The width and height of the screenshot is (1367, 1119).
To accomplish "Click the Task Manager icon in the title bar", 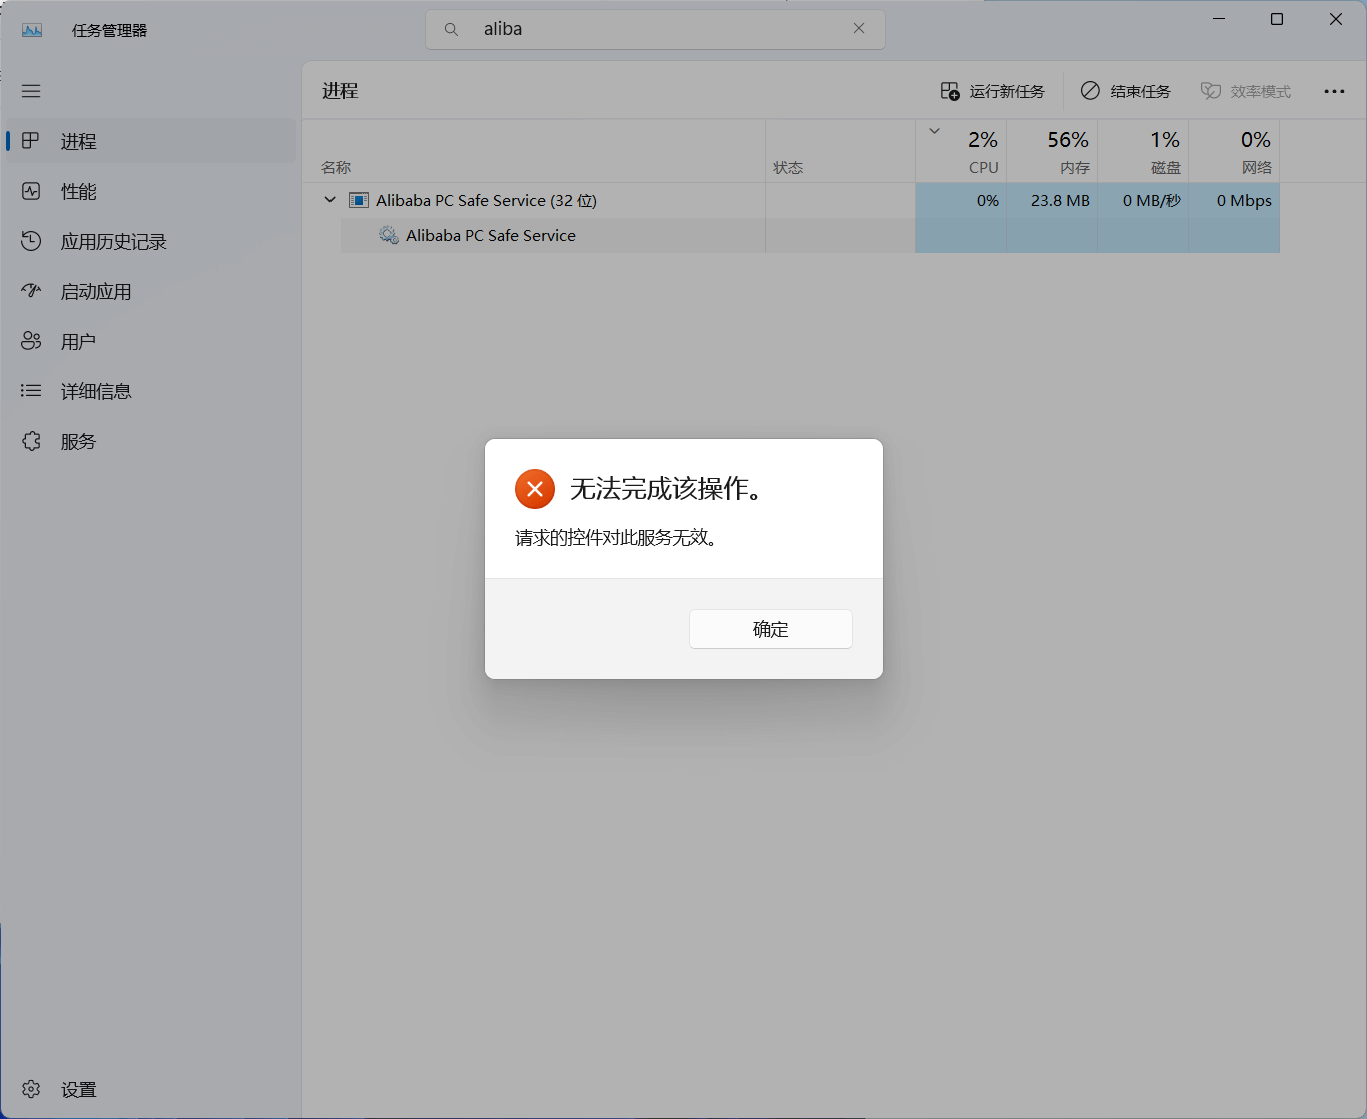I will [x=32, y=30].
